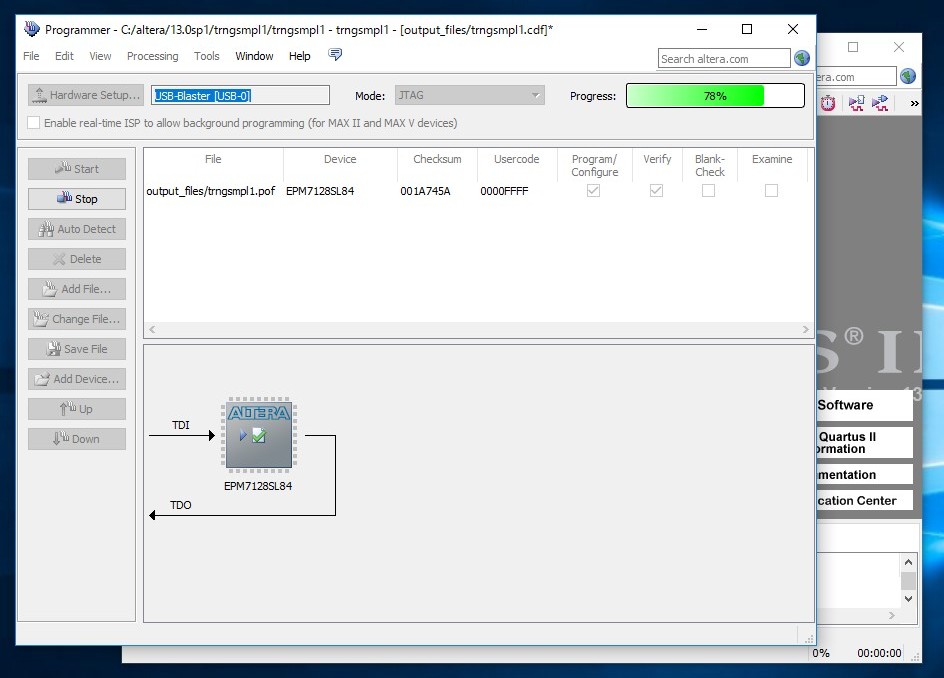
Task: Click the Auto Detect button
Action: pos(77,229)
